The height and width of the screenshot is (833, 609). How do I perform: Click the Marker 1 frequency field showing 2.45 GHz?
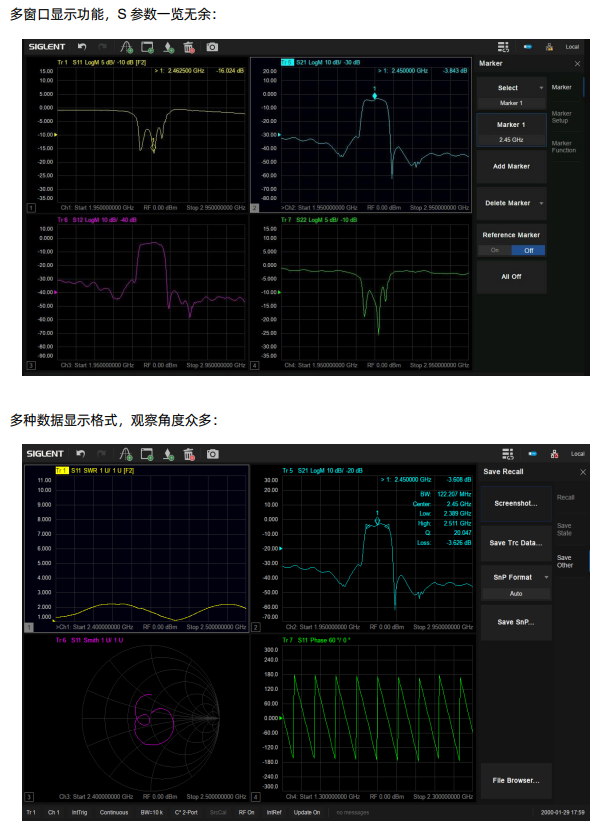511,139
